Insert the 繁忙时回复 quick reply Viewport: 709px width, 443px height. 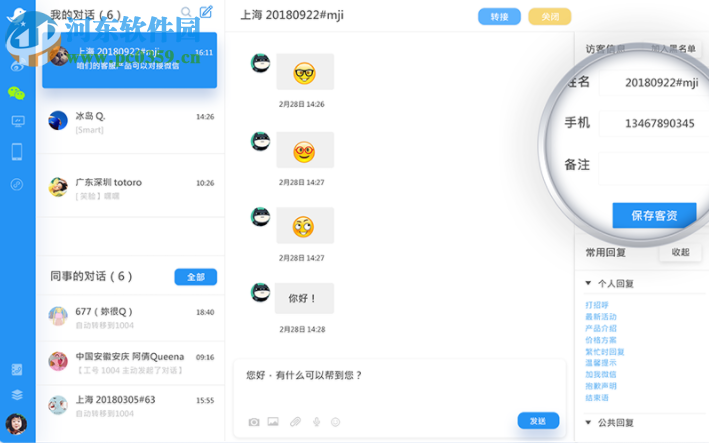pyautogui.click(x=605, y=352)
